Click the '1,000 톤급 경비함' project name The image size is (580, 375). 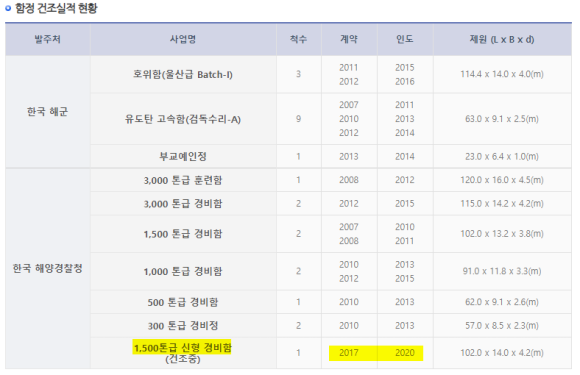[x=183, y=272]
